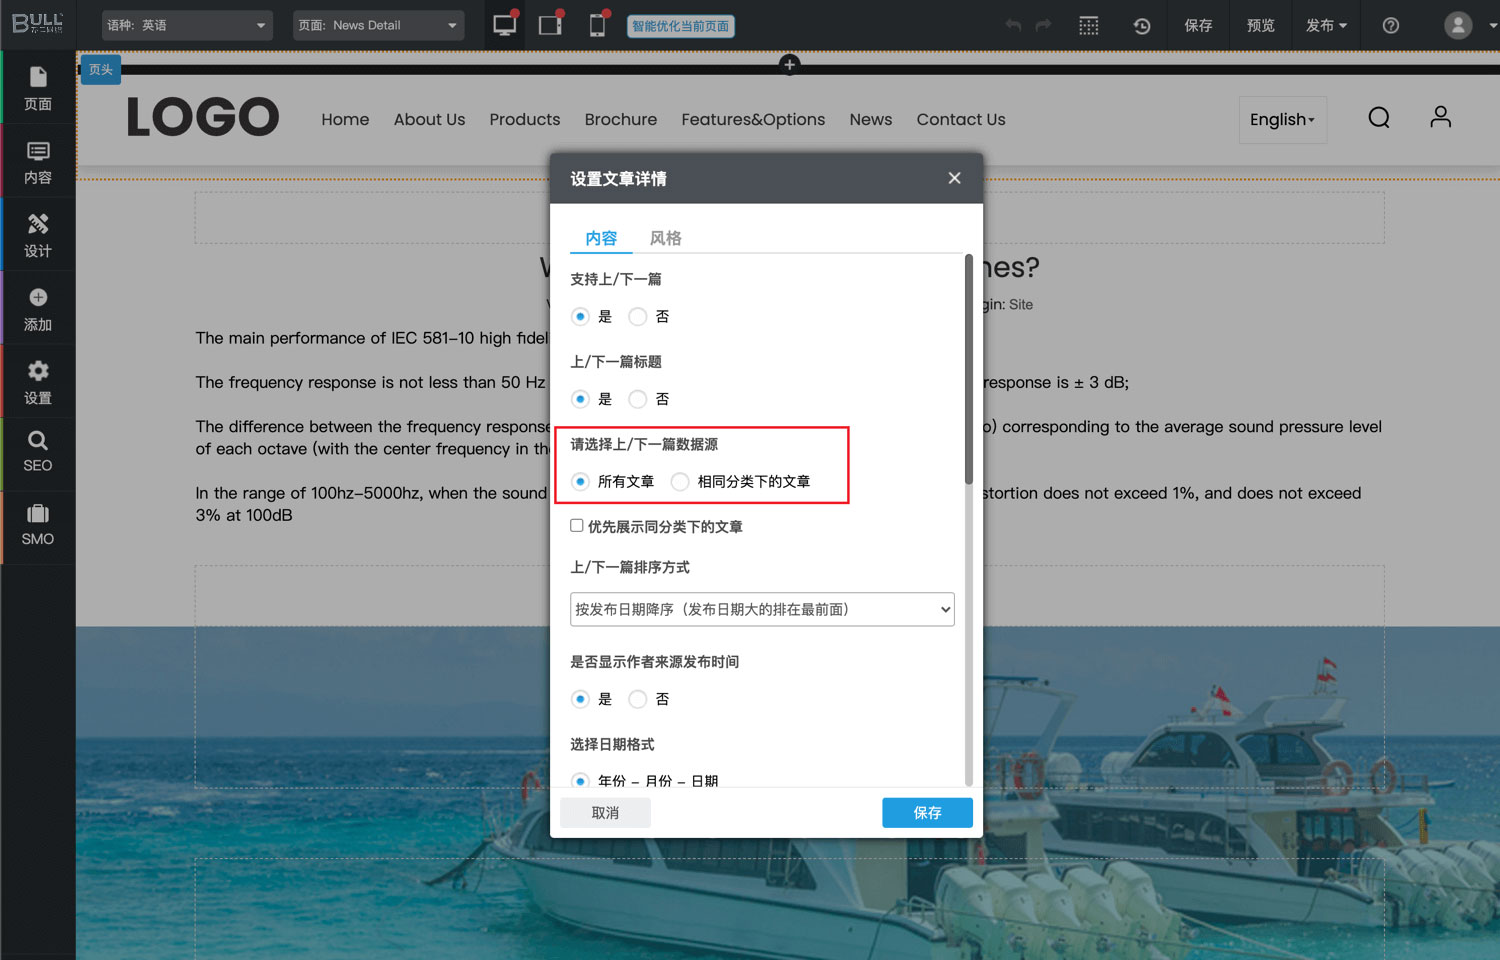Viewport: 1500px width, 960px height.
Task: Expand the 页面 News Detail dropdown
Action: 378,26
